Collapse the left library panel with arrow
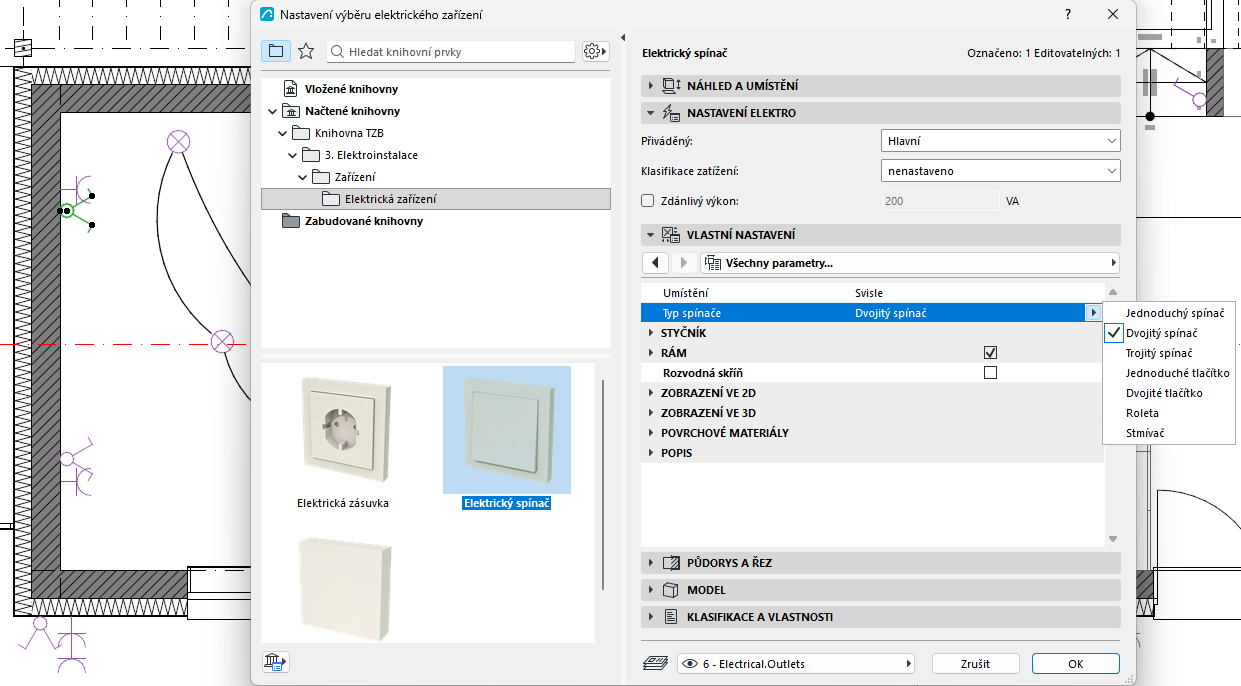This screenshot has height=686, width=1241. tap(625, 38)
